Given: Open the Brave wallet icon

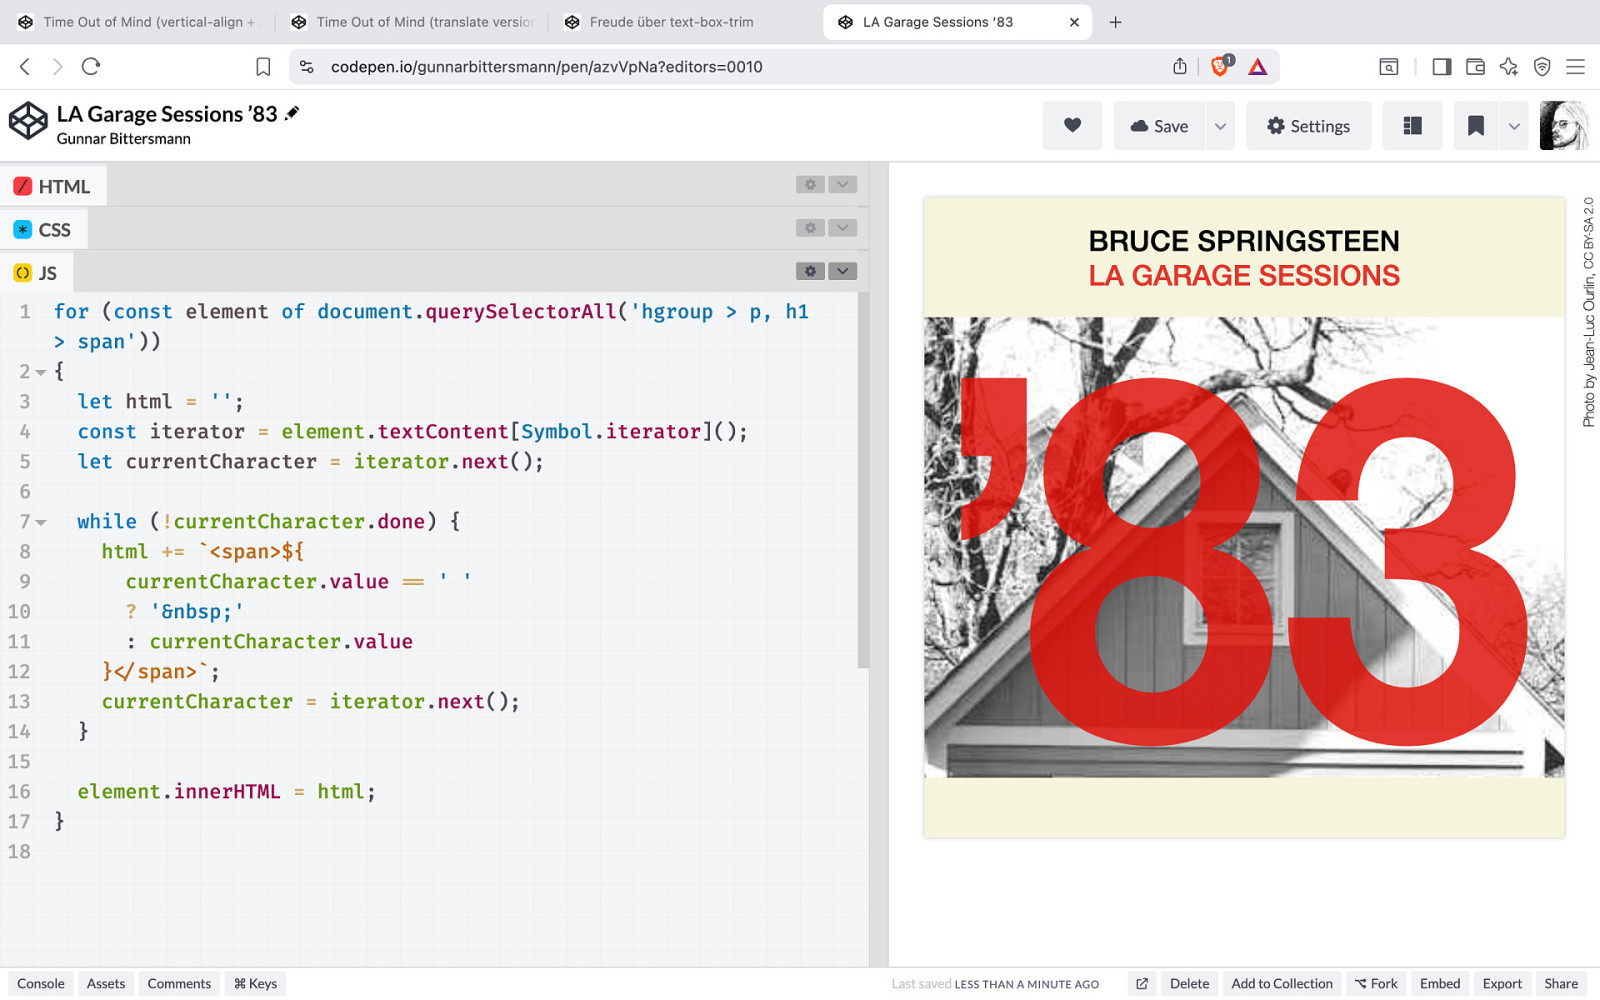Looking at the screenshot, I should point(1475,67).
